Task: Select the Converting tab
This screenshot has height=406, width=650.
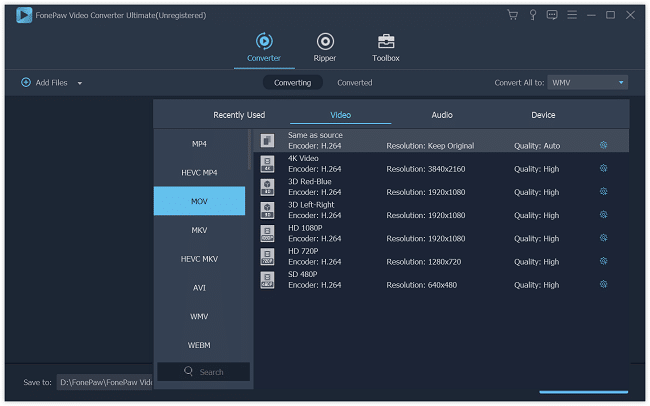Action: coord(292,83)
